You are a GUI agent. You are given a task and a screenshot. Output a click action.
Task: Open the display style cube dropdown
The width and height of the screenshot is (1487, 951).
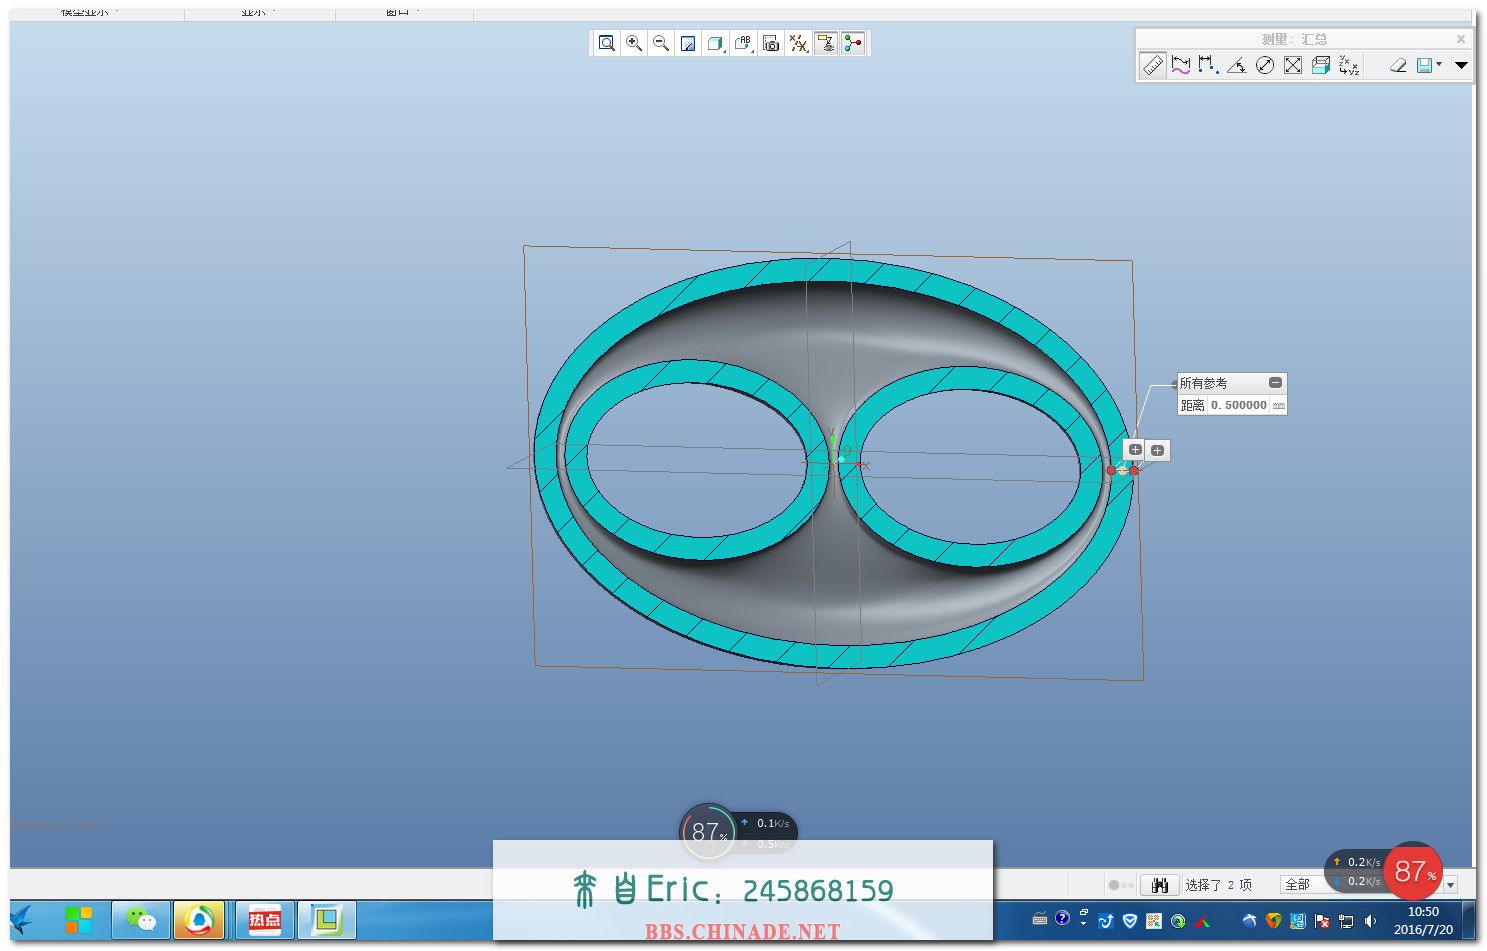(x=716, y=43)
